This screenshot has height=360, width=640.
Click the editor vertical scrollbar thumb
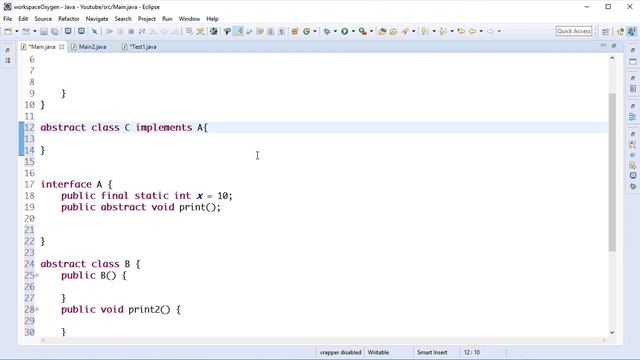(612, 172)
